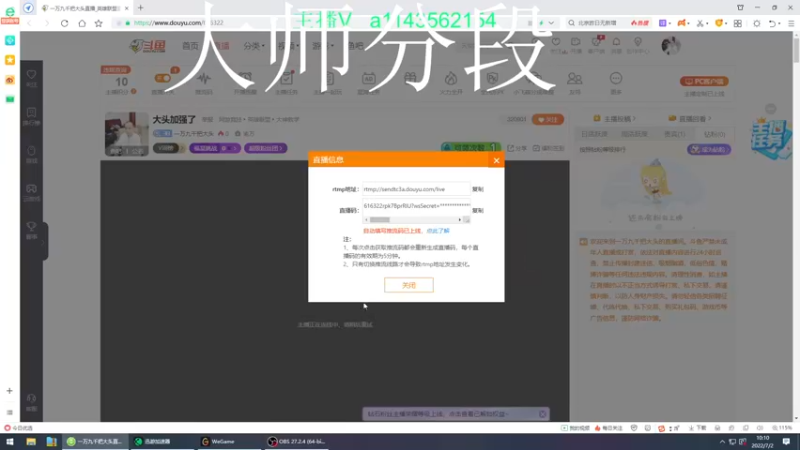Image resolution: width=800 pixels, height=450 pixels.
Task: Click the 115% zoom level in status bar
Action: (782, 428)
